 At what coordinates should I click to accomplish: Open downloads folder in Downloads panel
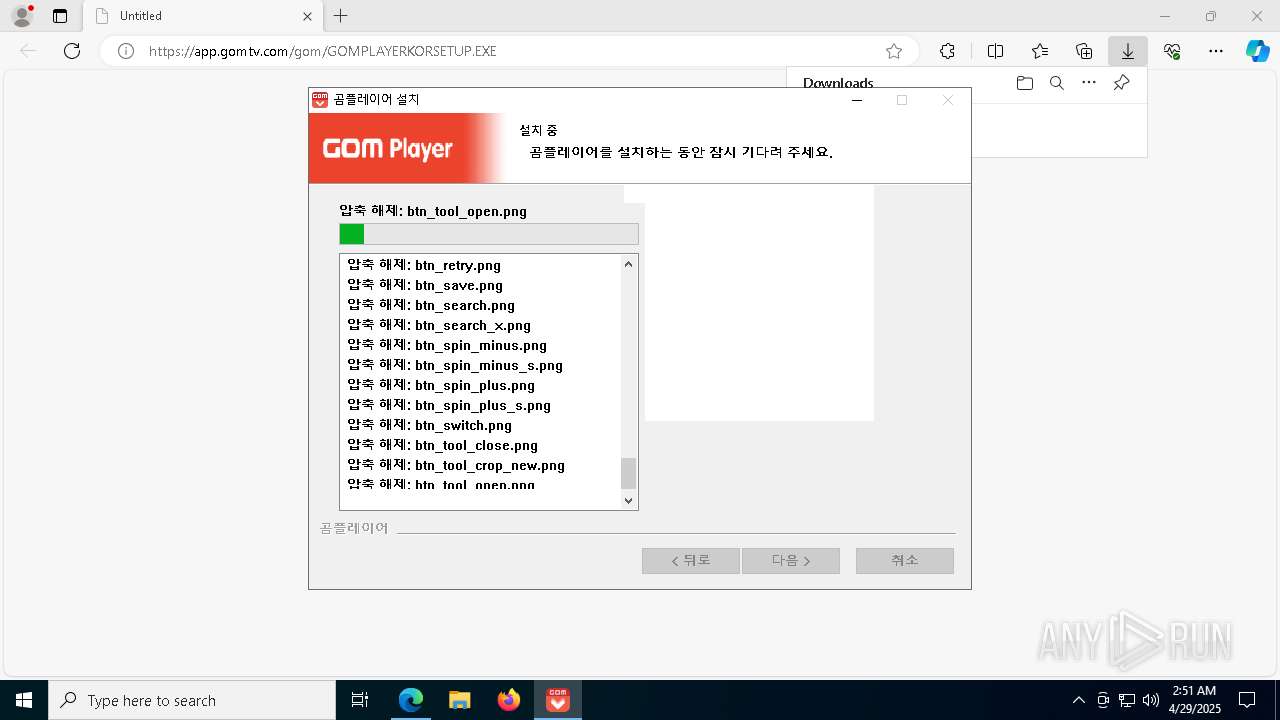point(1024,83)
